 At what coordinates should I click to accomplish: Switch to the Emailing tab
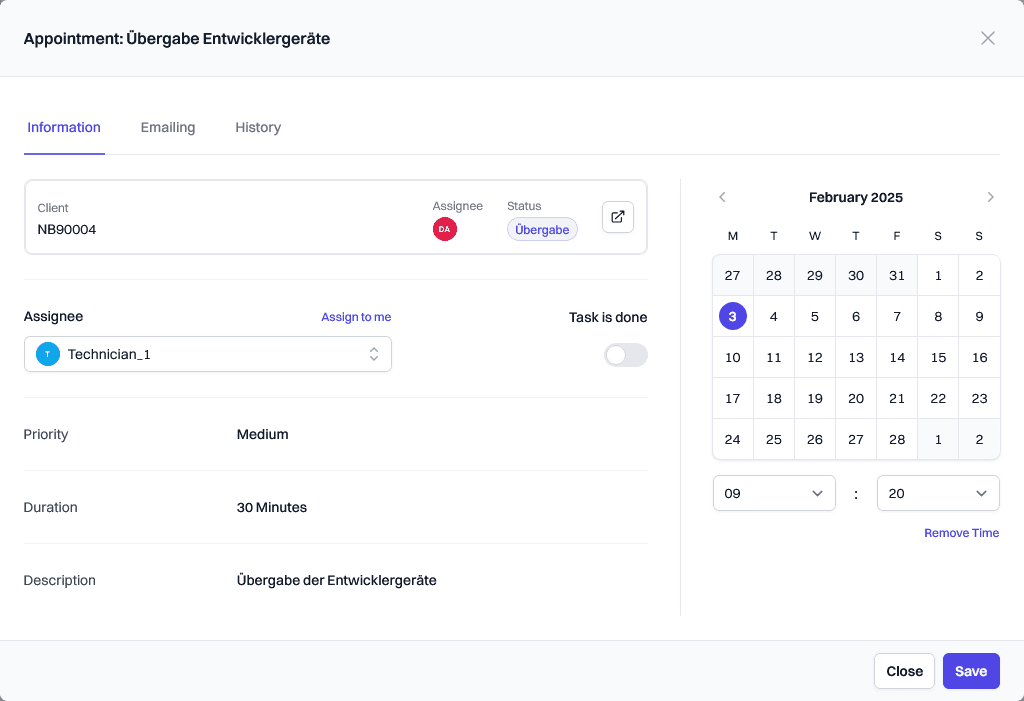168,127
